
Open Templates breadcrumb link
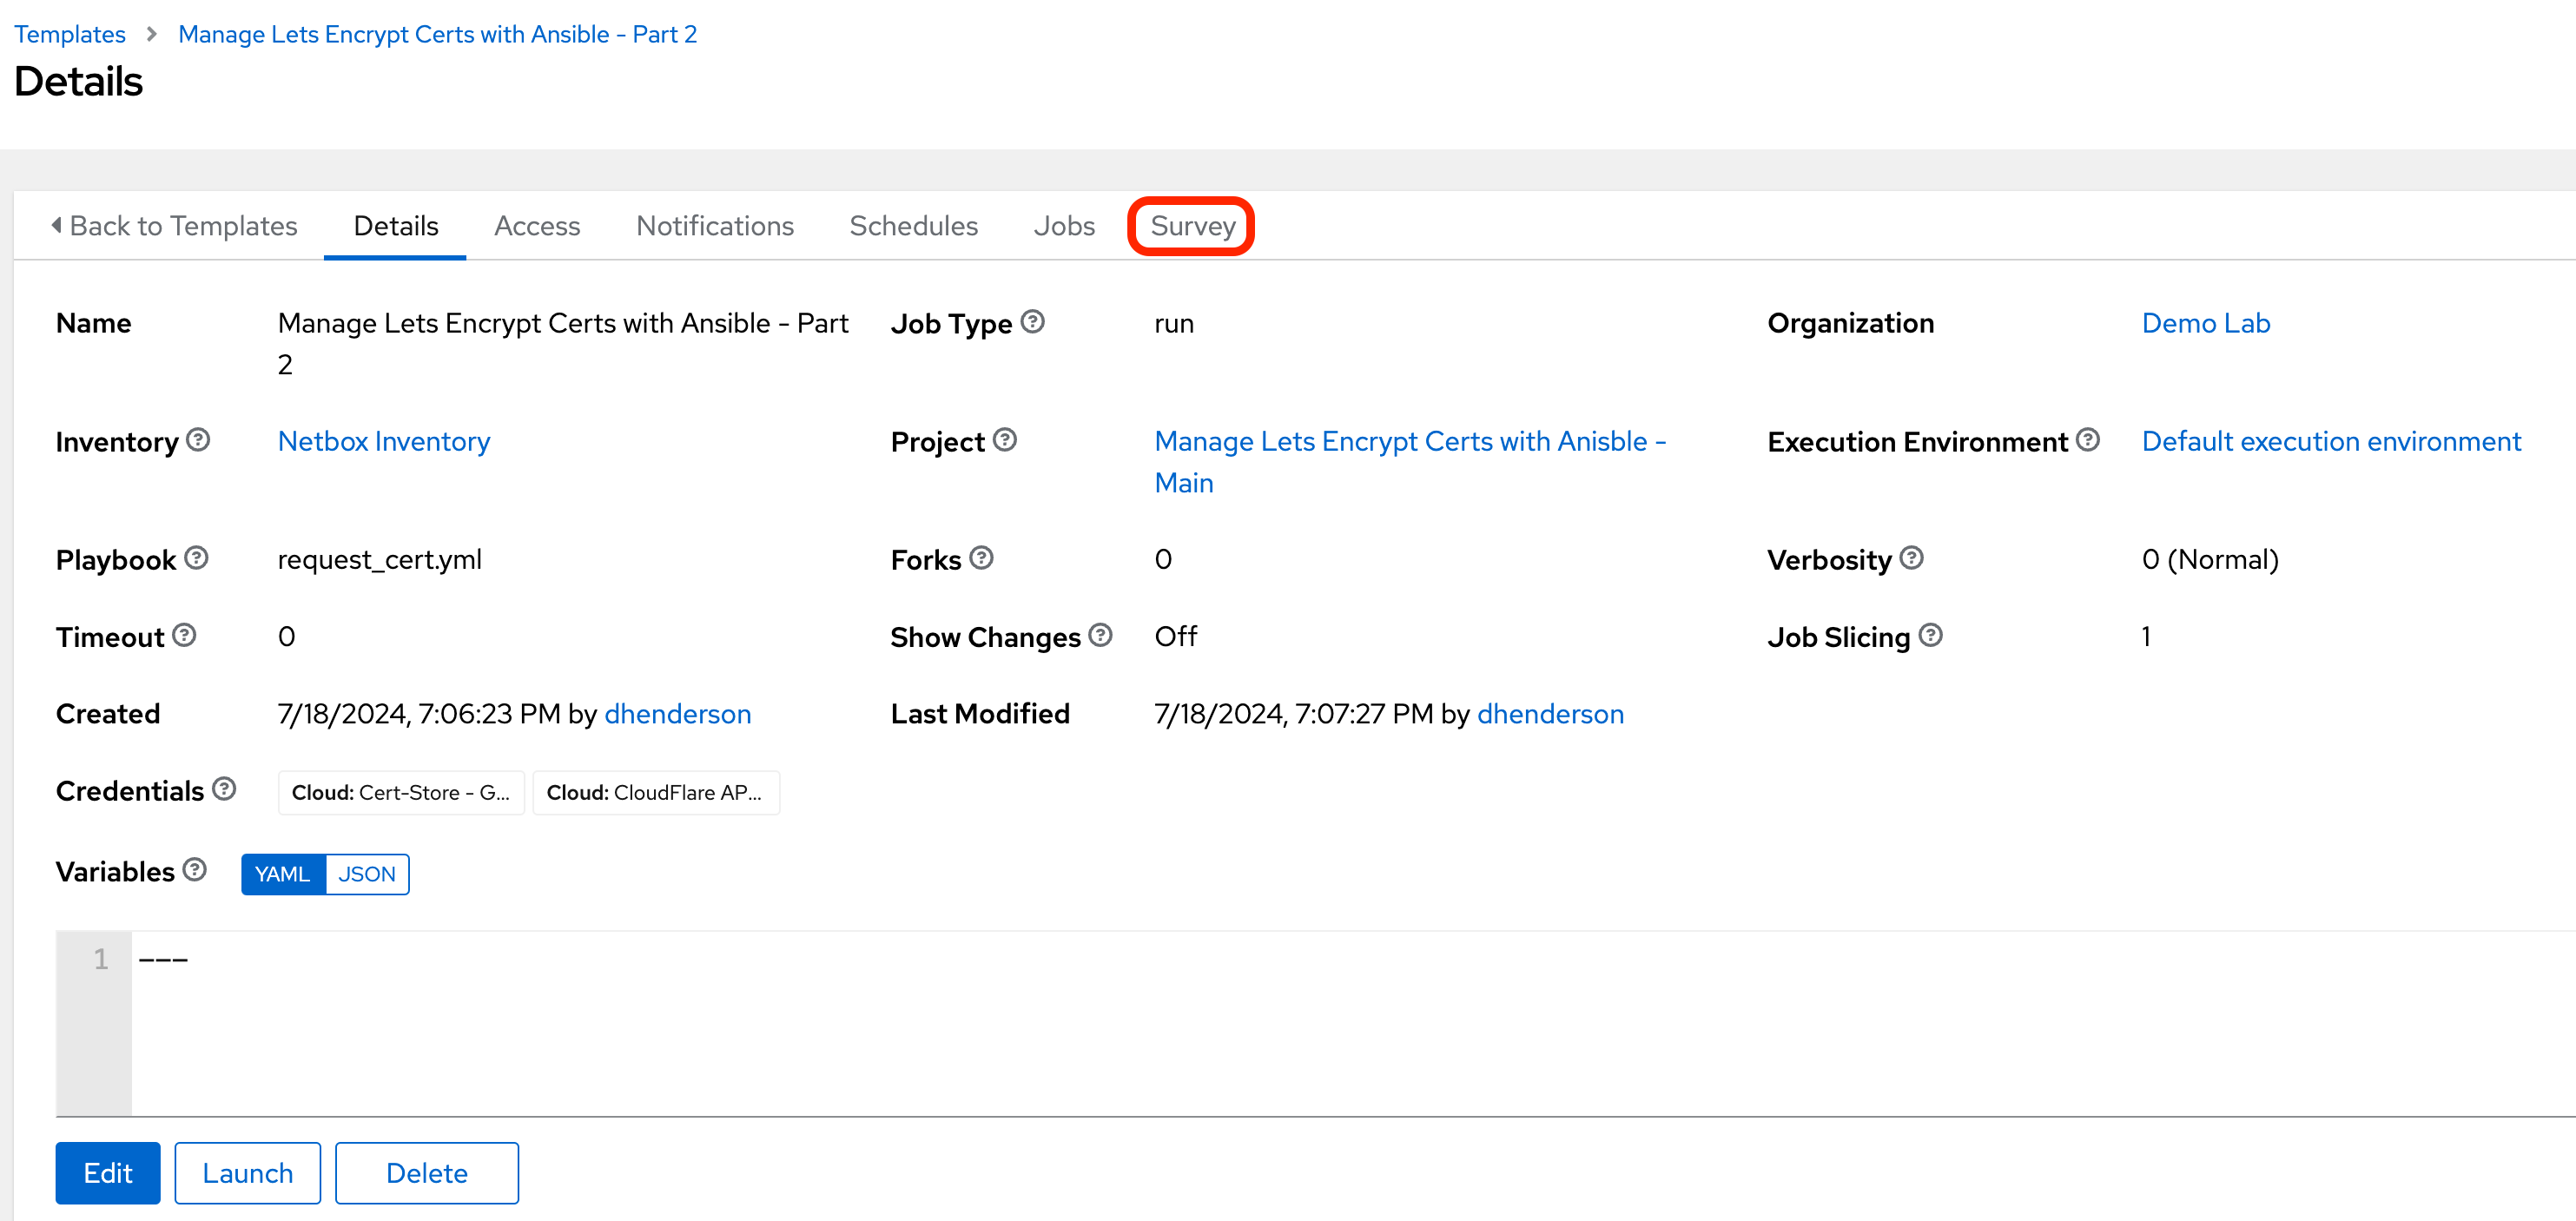click(70, 34)
